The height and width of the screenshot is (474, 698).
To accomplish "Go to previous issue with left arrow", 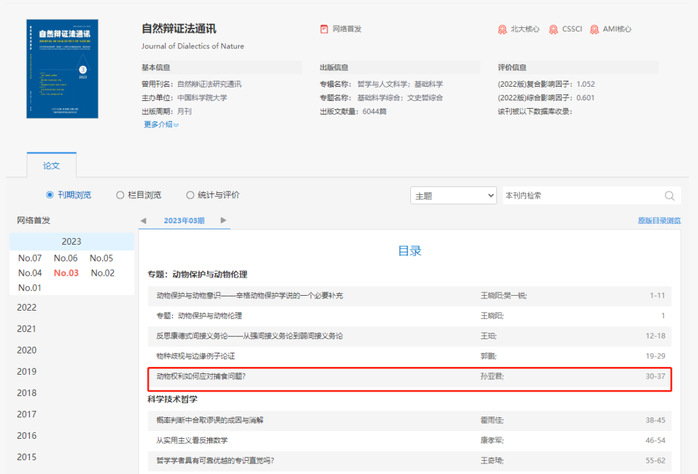I will pos(143,220).
